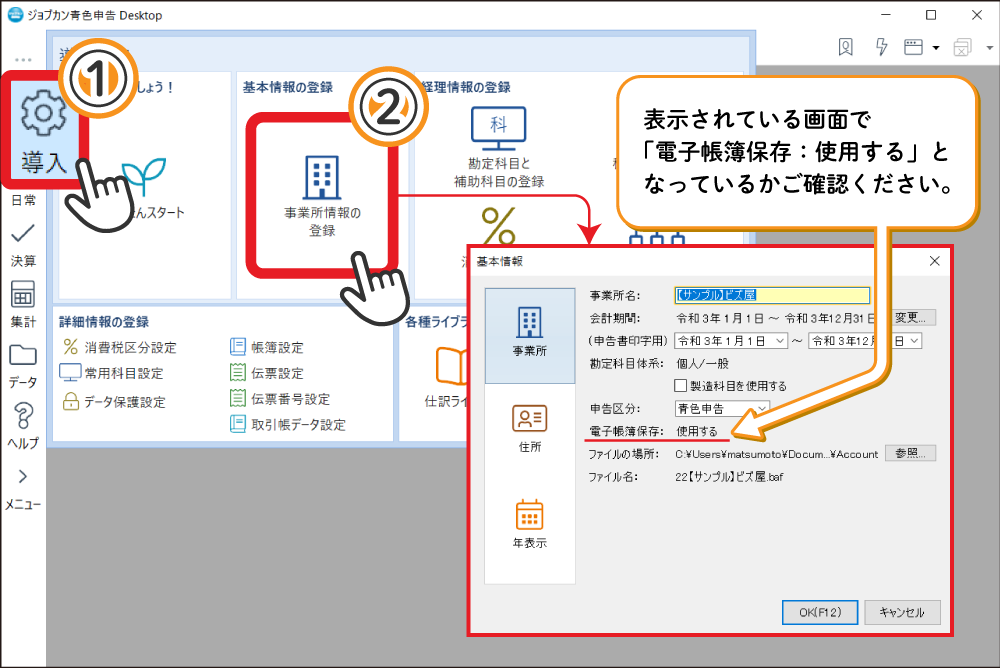Maximize the ジョブカン青色申告 Desktop window
1000x668 pixels.
coord(931,15)
